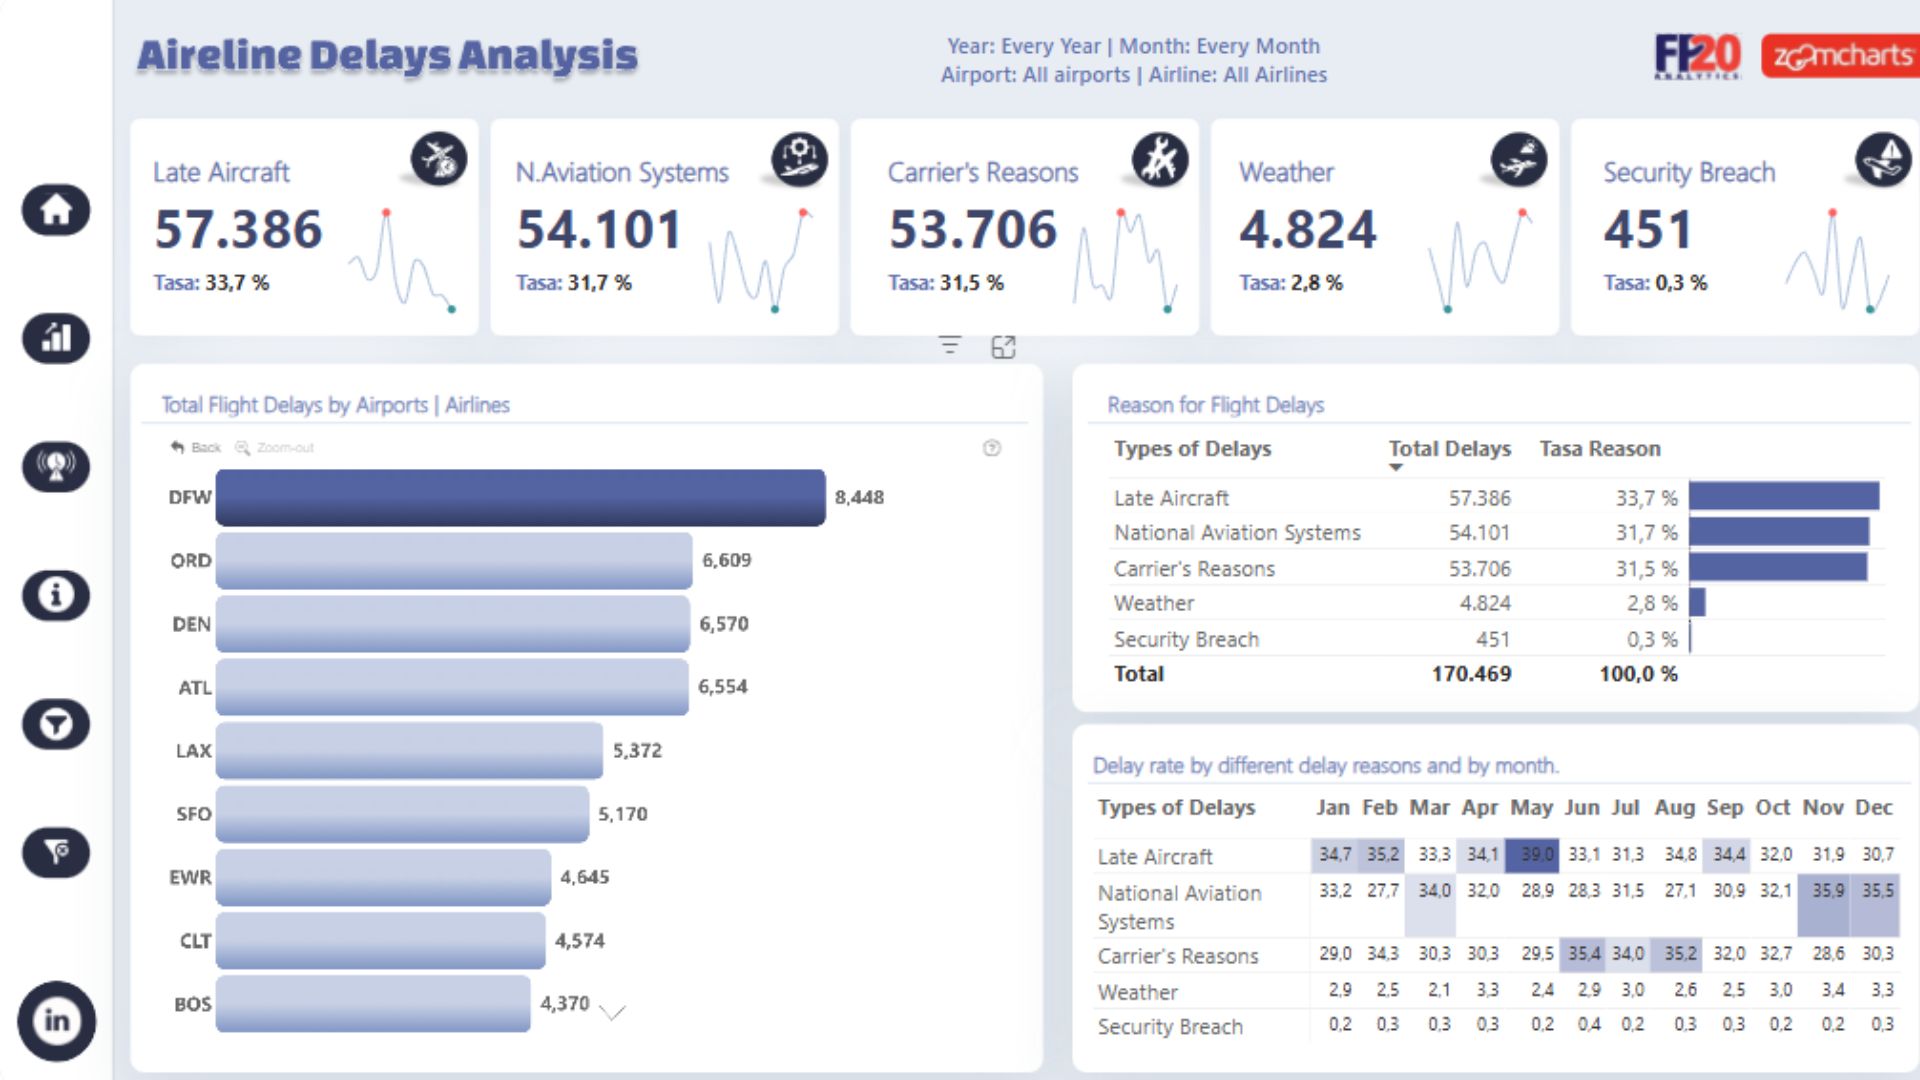This screenshot has width=1920, height=1080.
Task: Click the visual filter lines icon
Action: (x=949, y=346)
